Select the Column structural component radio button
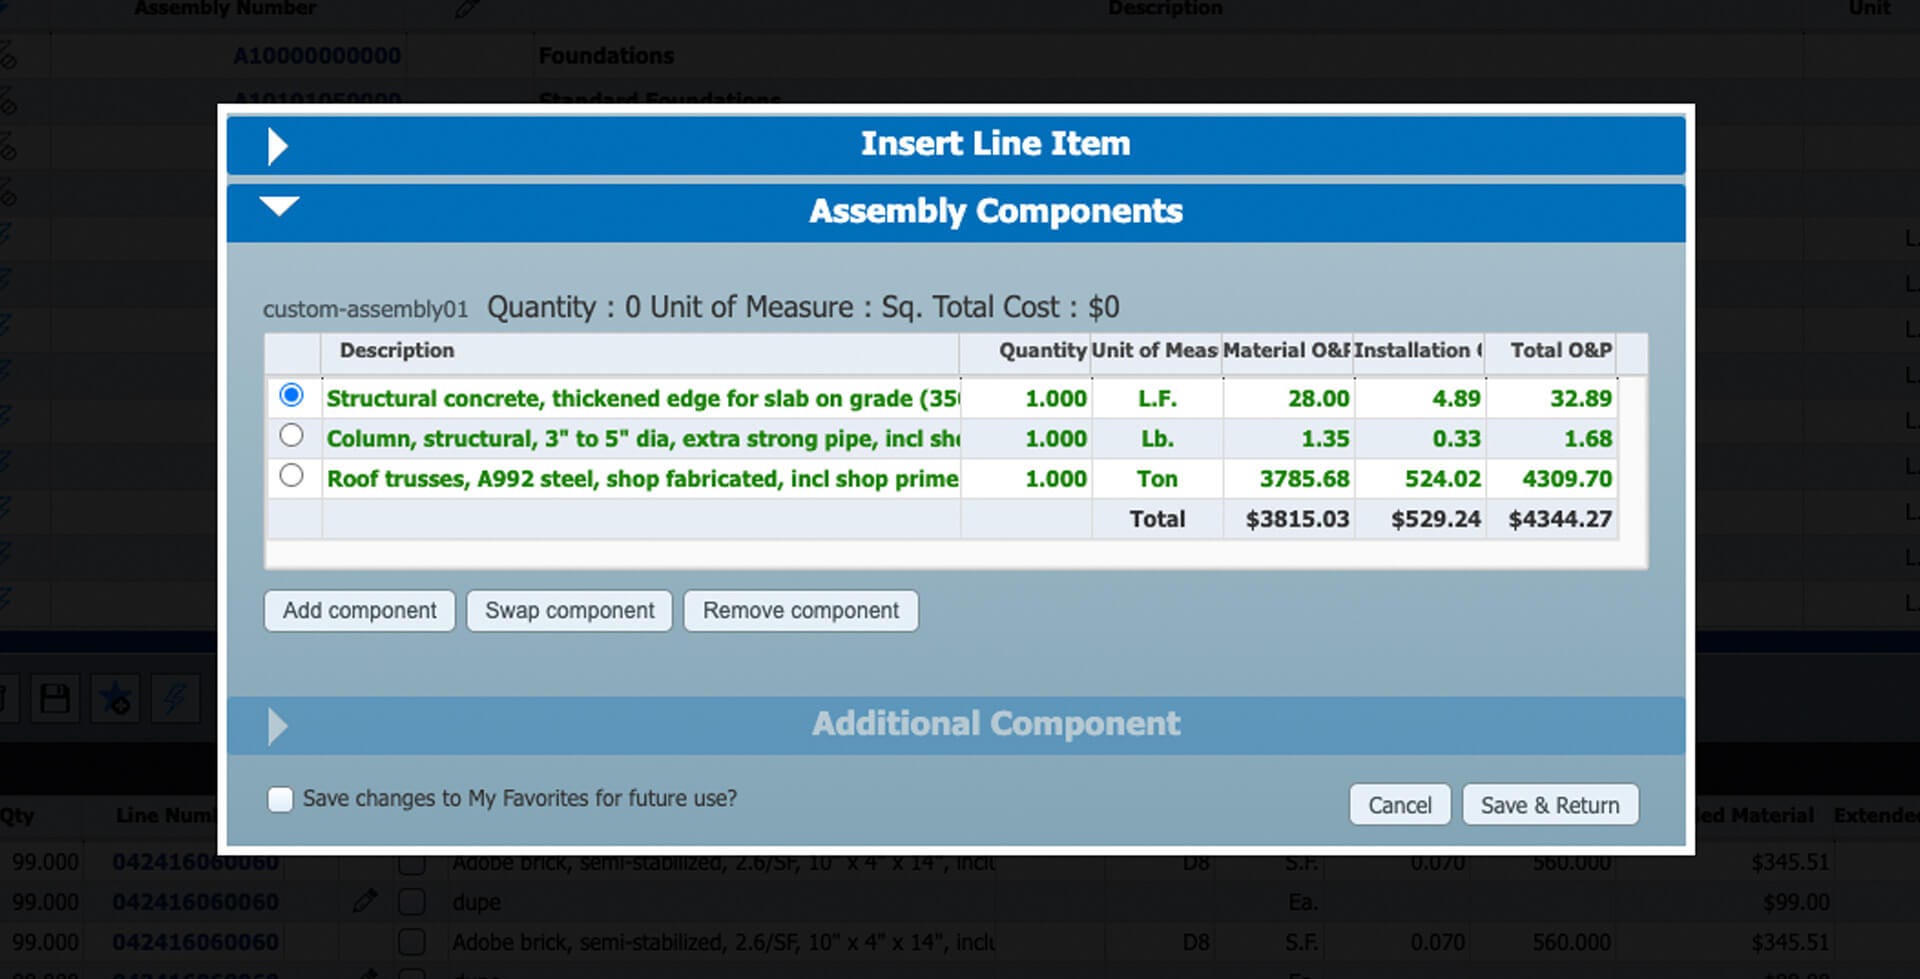 point(291,435)
